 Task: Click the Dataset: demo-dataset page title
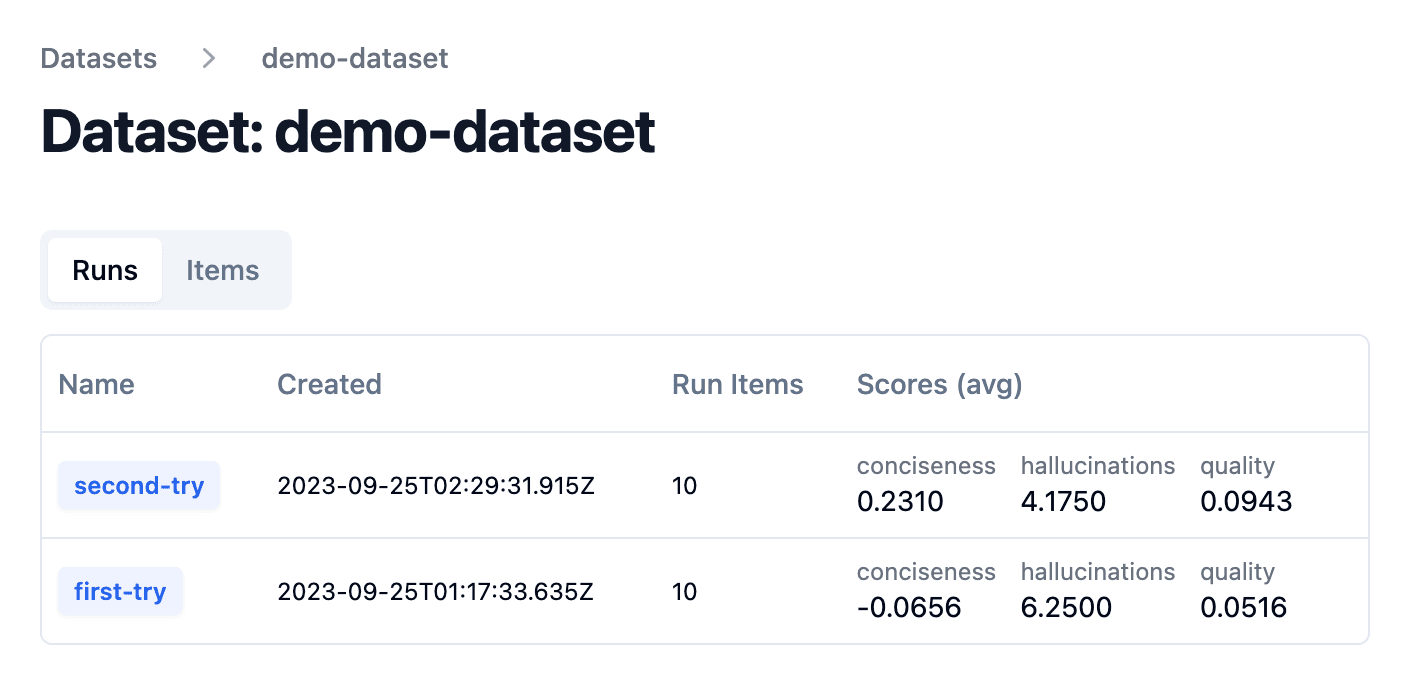point(347,131)
